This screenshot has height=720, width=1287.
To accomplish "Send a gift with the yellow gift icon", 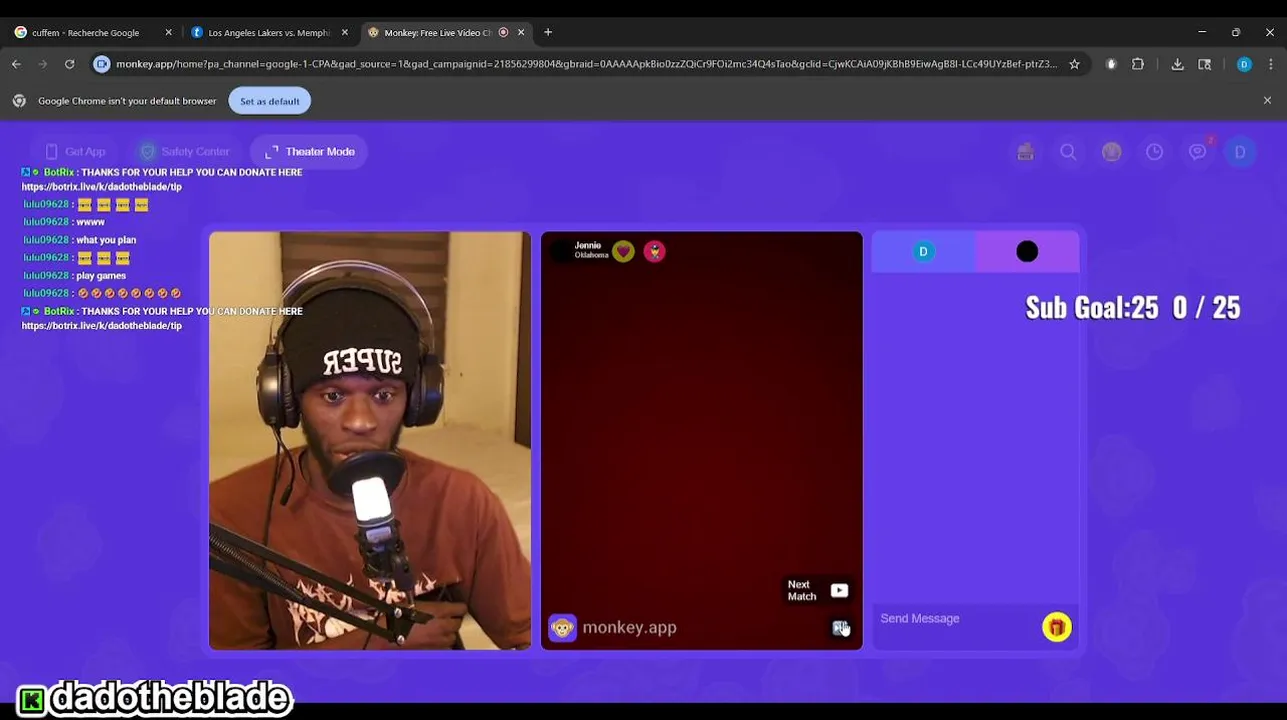I will point(1057,627).
